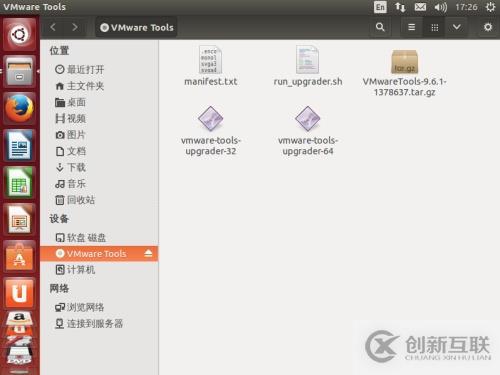Click the VMware Tools path bar button

click(137, 27)
